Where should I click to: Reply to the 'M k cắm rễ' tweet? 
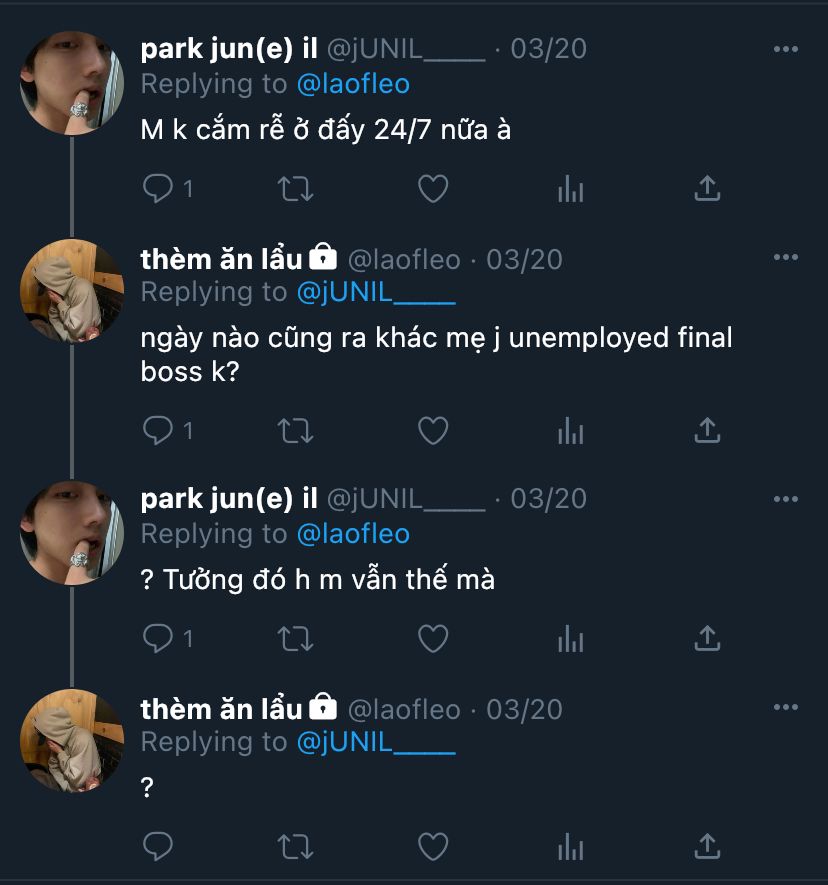(159, 188)
